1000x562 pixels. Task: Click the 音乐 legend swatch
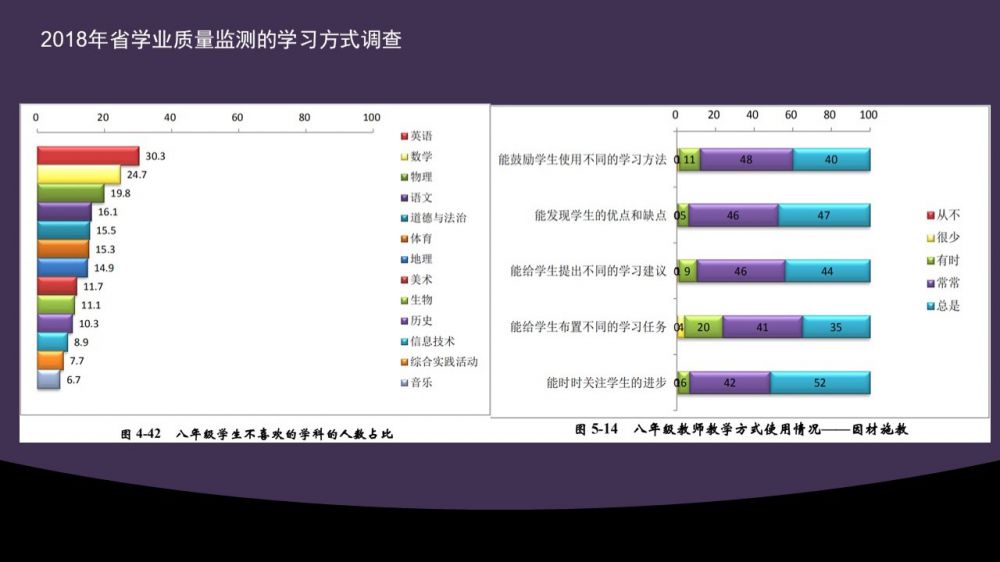(403, 383)
